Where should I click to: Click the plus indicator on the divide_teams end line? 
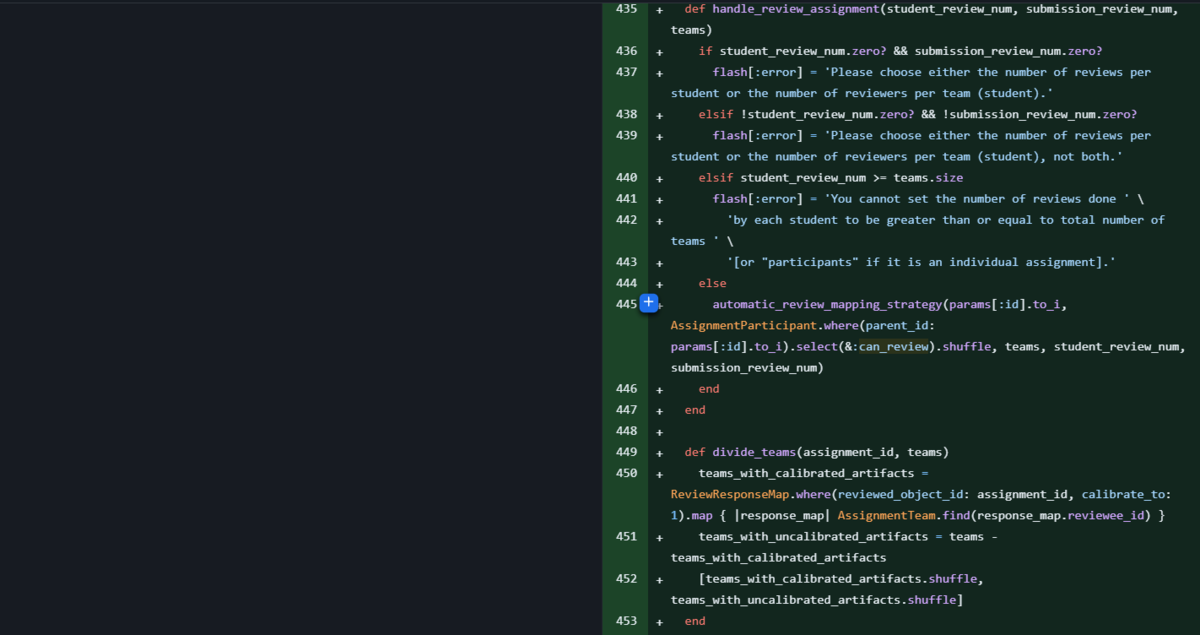click(x=659, y=621)
